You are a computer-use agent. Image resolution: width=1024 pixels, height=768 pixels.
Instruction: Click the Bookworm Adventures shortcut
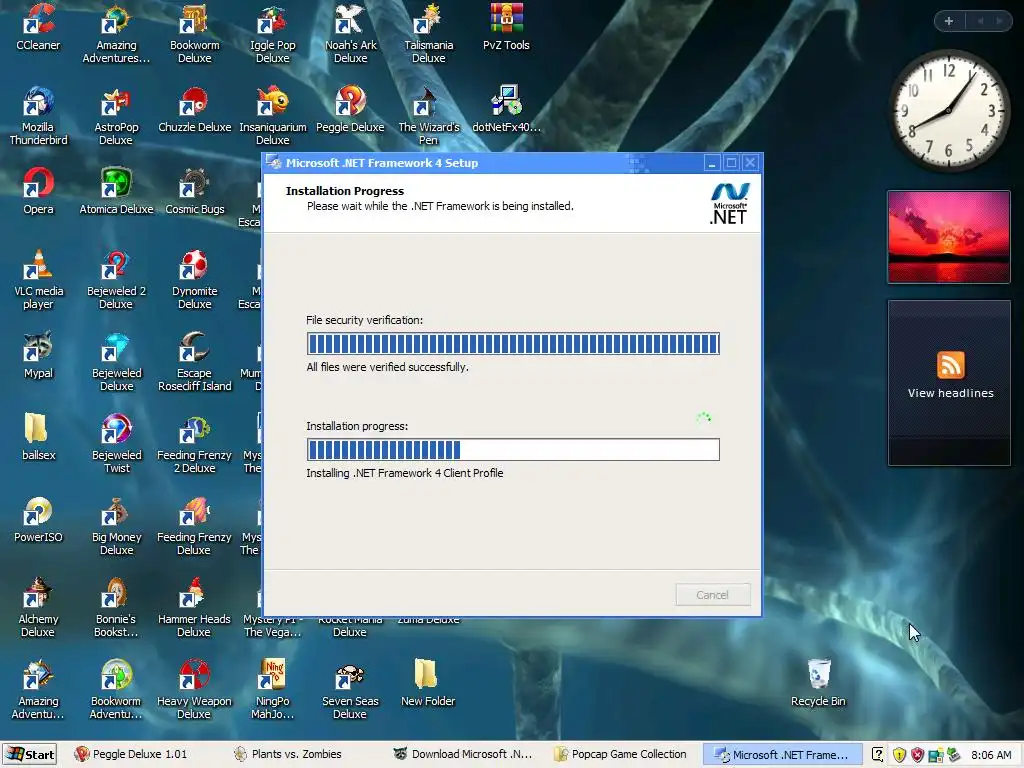coord(116,676)
